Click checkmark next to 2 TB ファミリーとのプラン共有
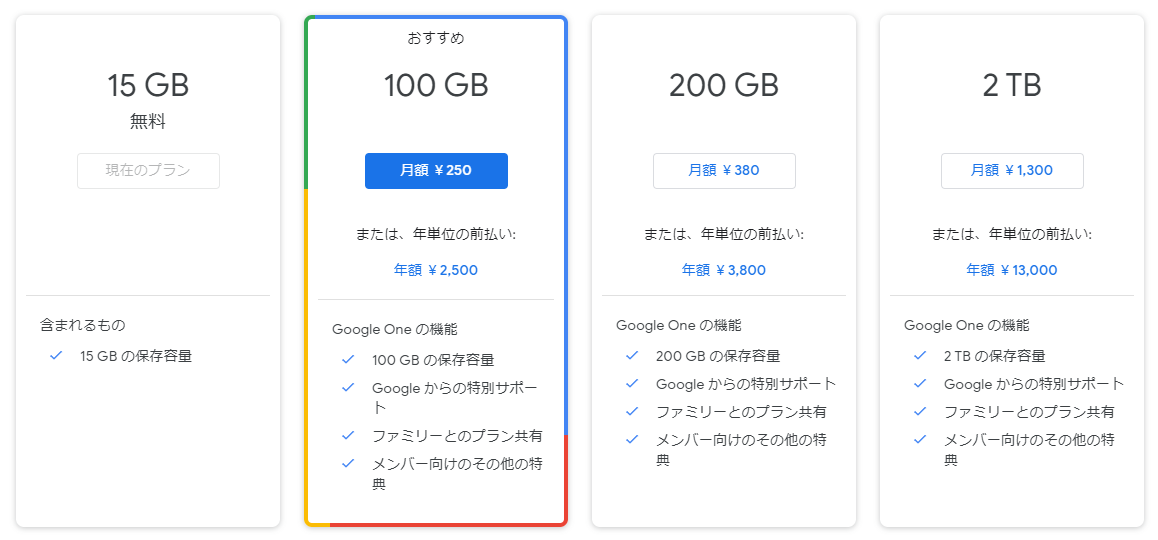Image resolution: width=1158 pixels, height=540 pixels. (920, 412)
